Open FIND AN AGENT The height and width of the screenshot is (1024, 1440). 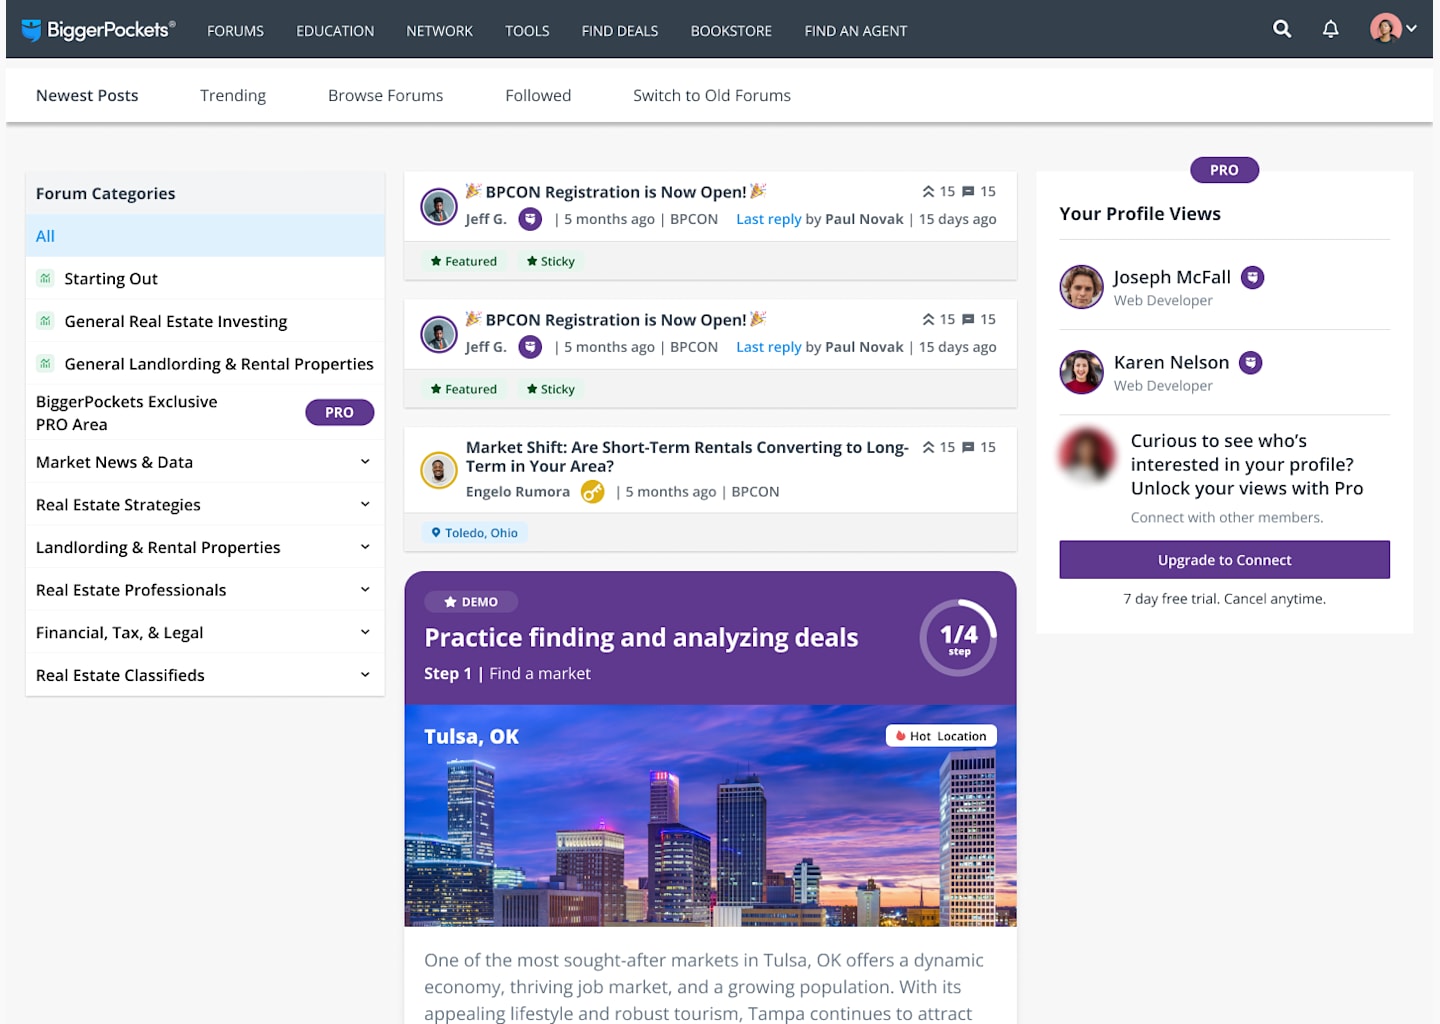[856, 31]
